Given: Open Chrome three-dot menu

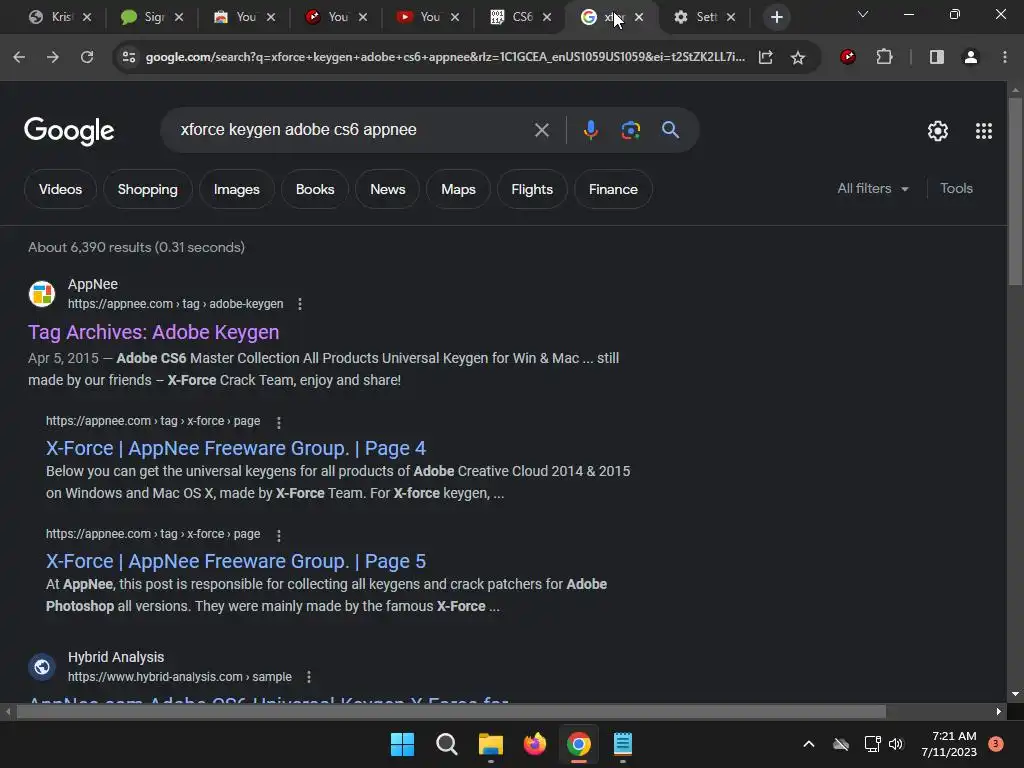Looking at the screenshot, I should (x=1004, y=57).
